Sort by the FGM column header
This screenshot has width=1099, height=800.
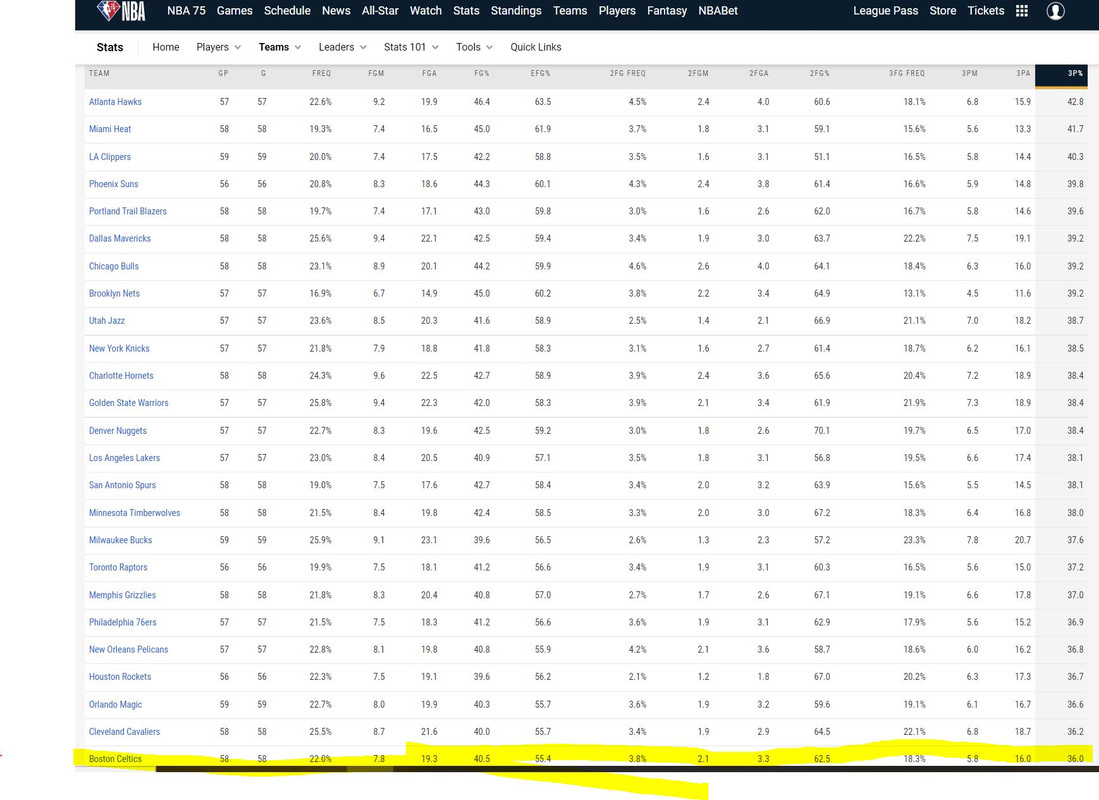pyautogui.click(x=376, y=73)
